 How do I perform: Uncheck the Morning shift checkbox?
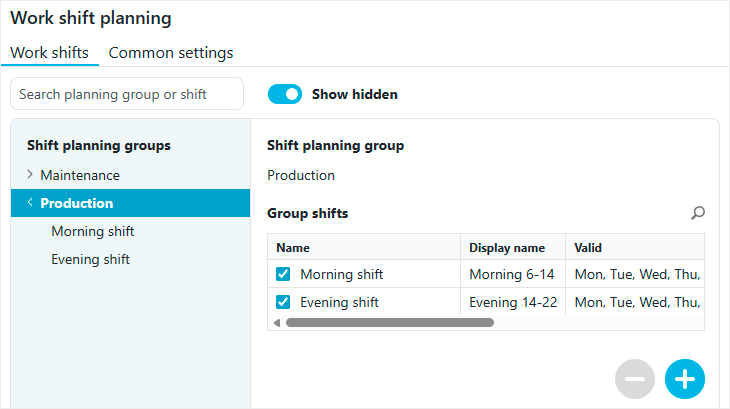(x=283, y=274)
